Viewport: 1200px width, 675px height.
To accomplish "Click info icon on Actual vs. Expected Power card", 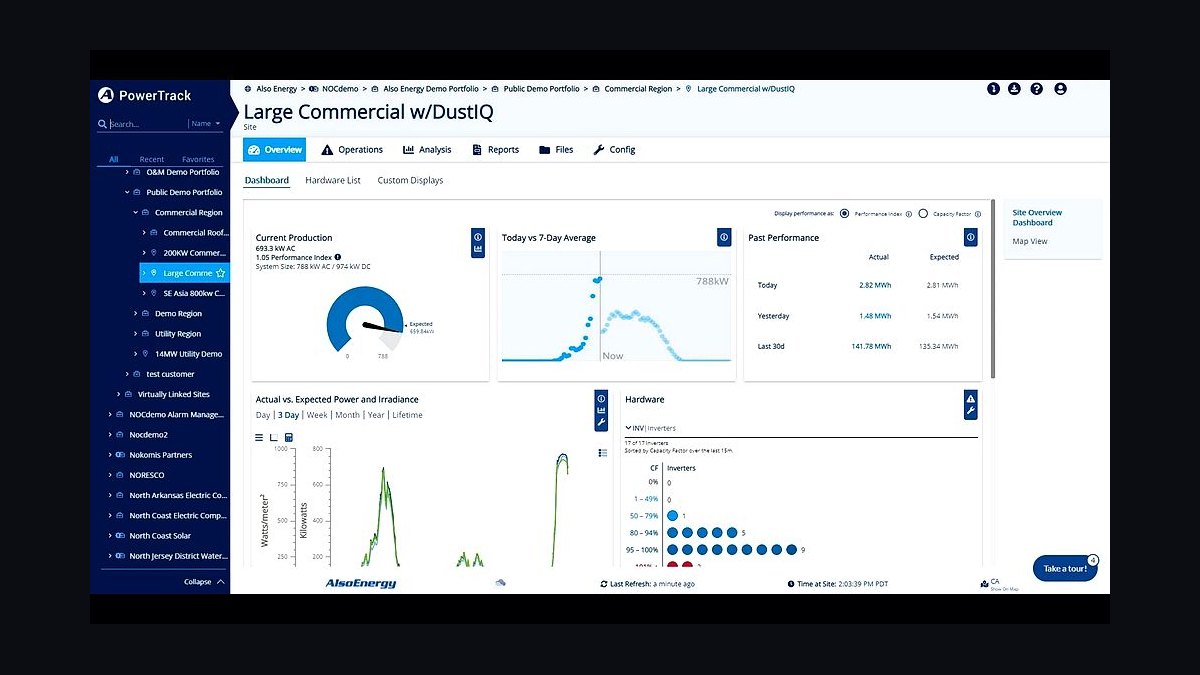I will (601, 397).
